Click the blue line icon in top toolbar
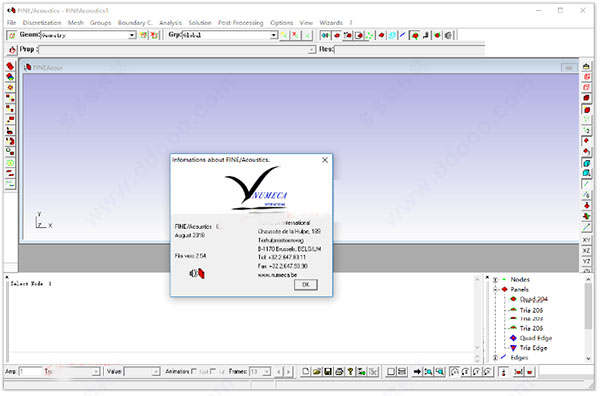The image size is (600, 396). coord(403,35)
